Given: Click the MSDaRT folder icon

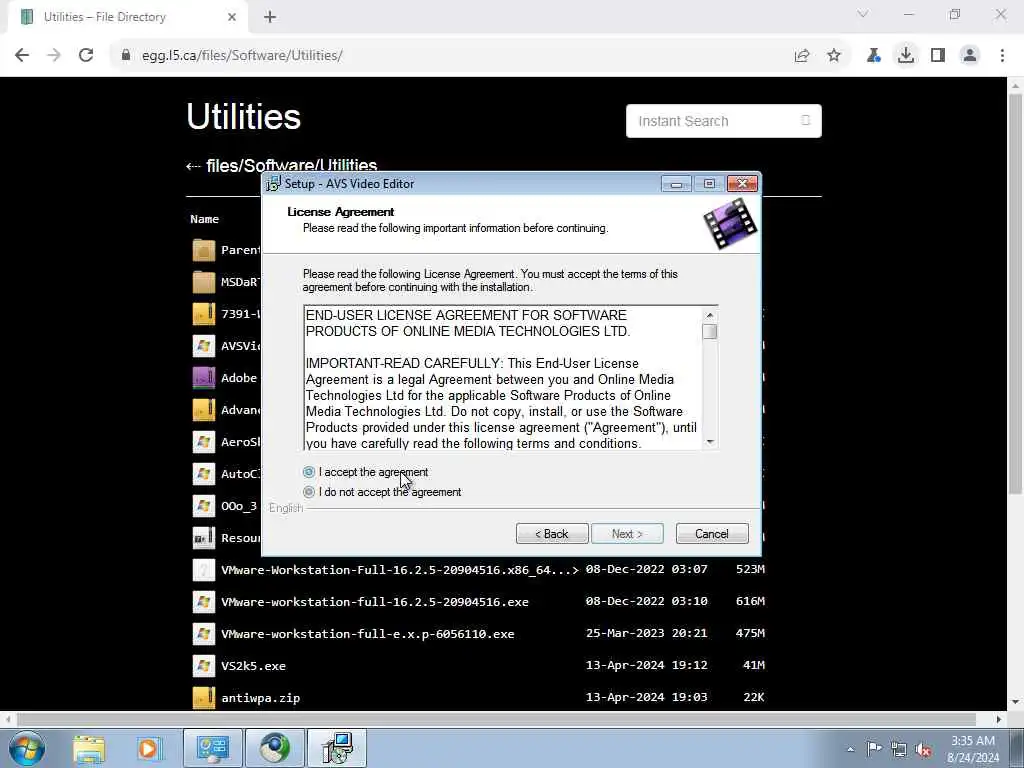Looking at the screenshot, I should tap(204, 281).
